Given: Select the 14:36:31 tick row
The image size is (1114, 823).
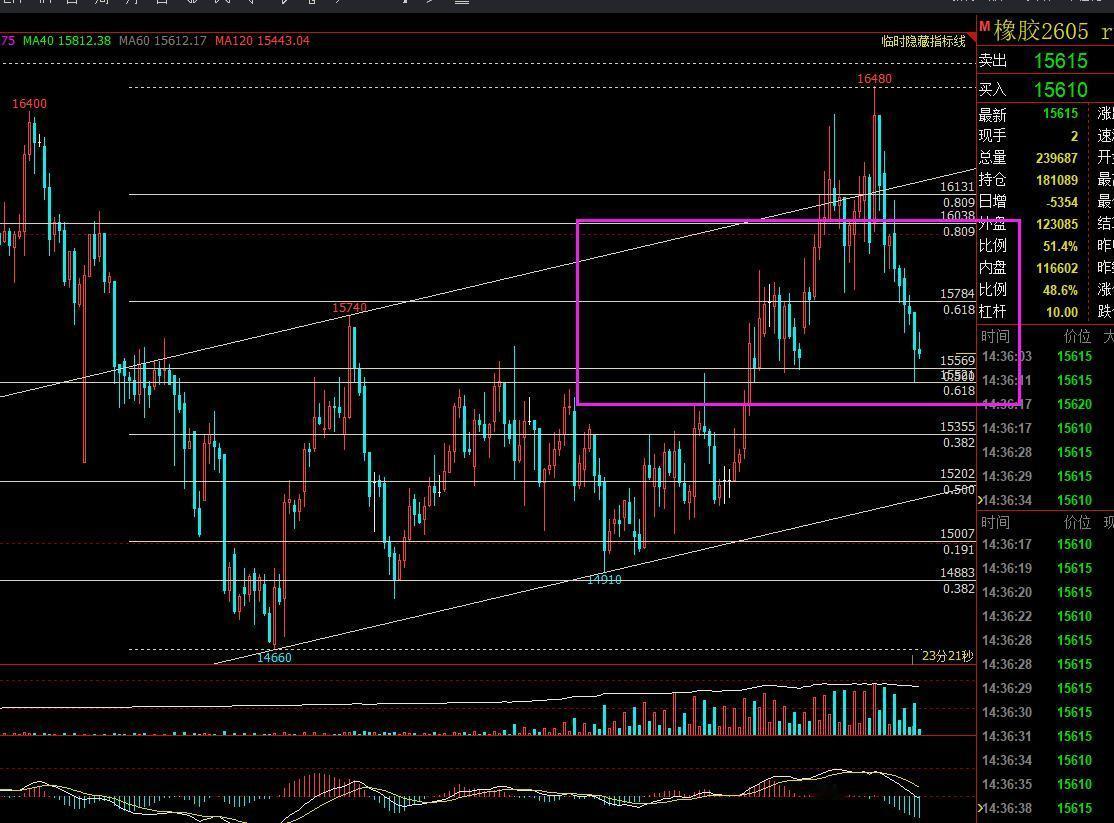Looking at the screenshot, I should (x=1046, y=736).
